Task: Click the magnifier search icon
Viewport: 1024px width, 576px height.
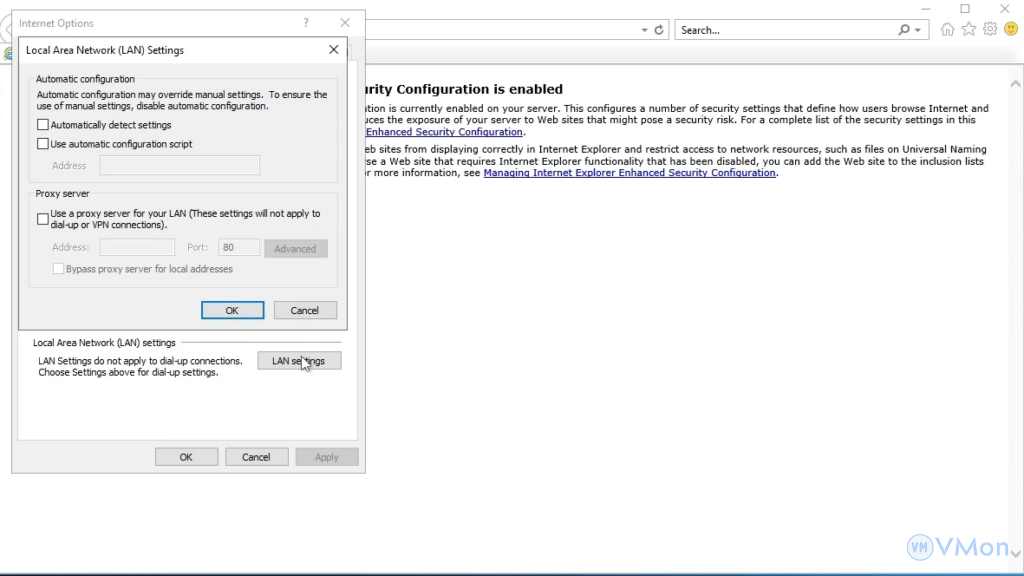Action: pos(904,30)
